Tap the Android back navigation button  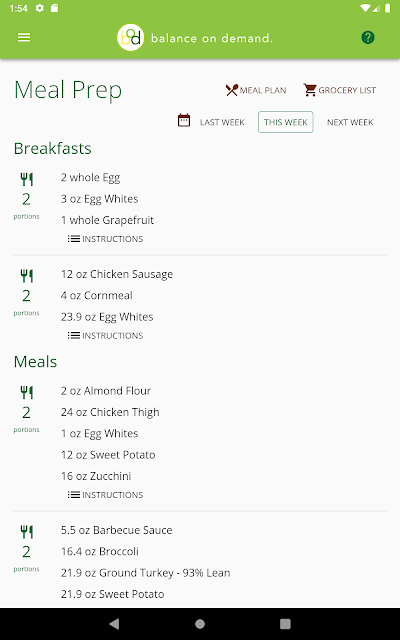click(115, 624)
